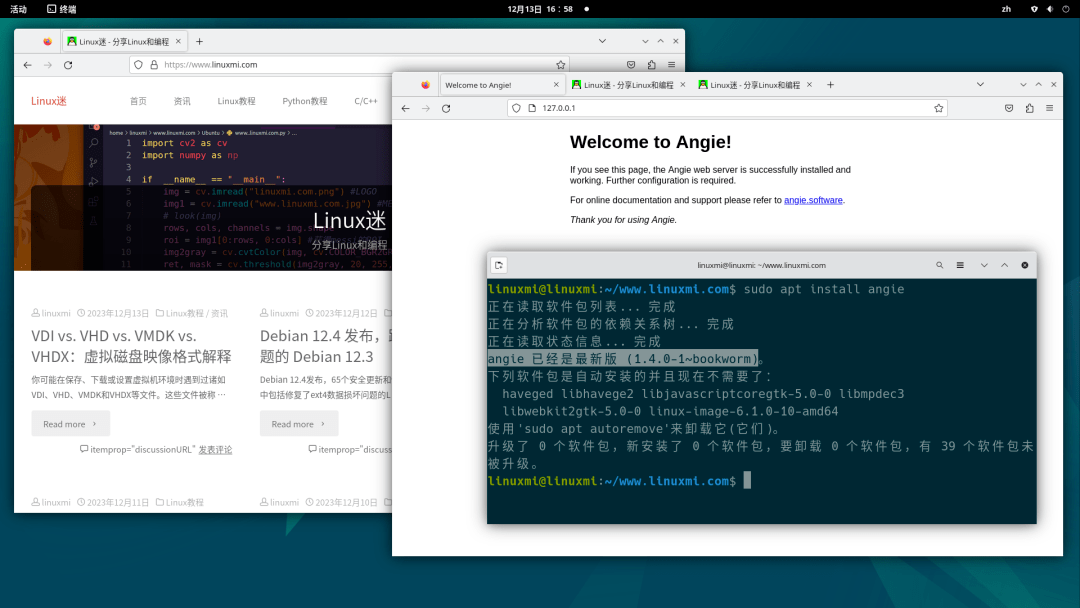Reload the 127.0.0.1 page
1080x608 pixels.
[445, 108]
